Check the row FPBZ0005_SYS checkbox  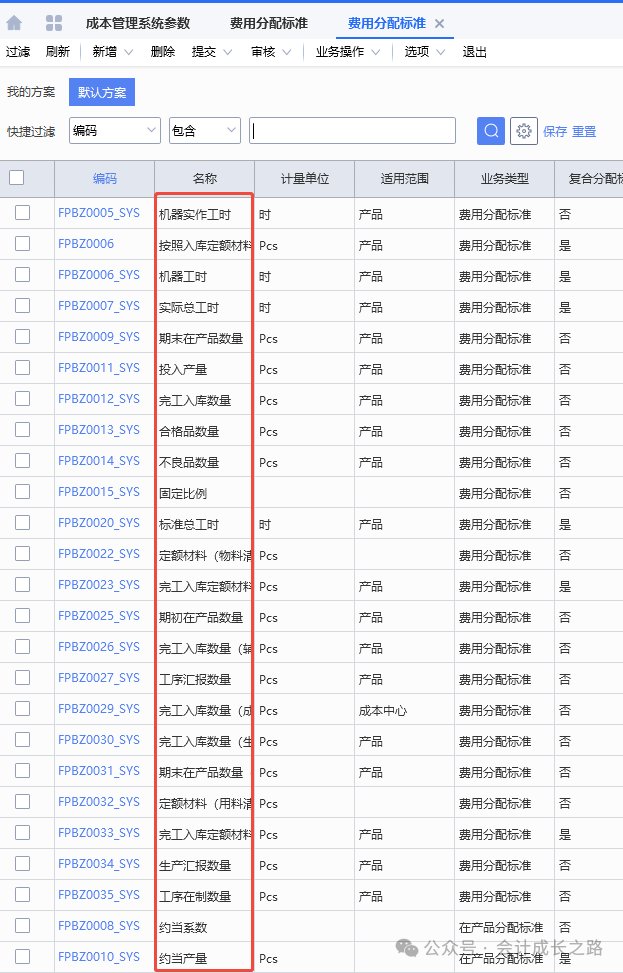[22, 212]
